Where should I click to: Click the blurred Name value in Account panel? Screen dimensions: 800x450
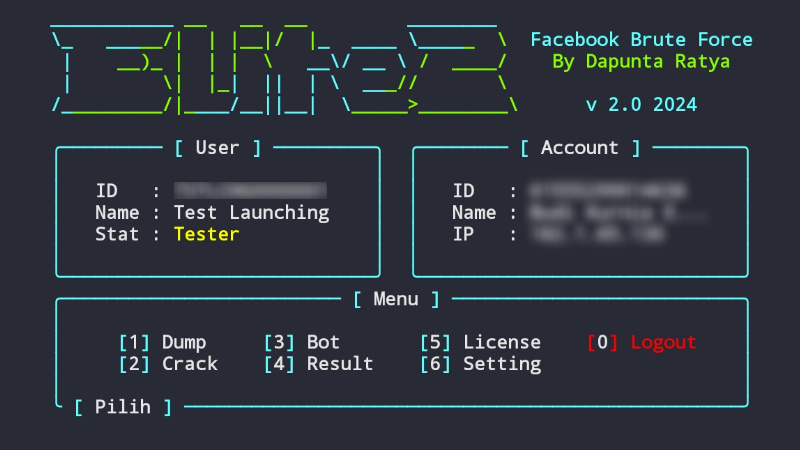618,212
